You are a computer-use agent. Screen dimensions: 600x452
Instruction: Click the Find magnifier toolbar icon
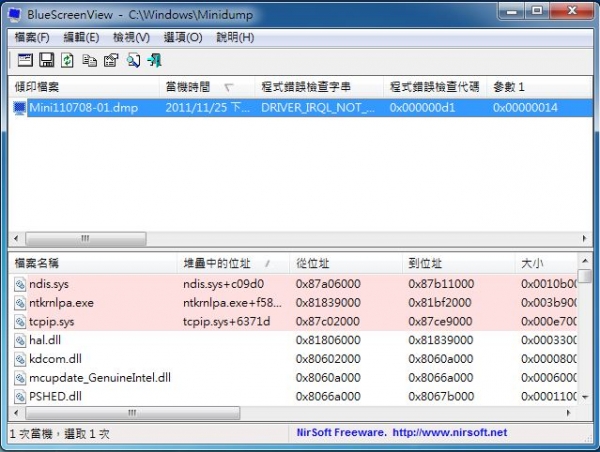(x=132, y=60)
